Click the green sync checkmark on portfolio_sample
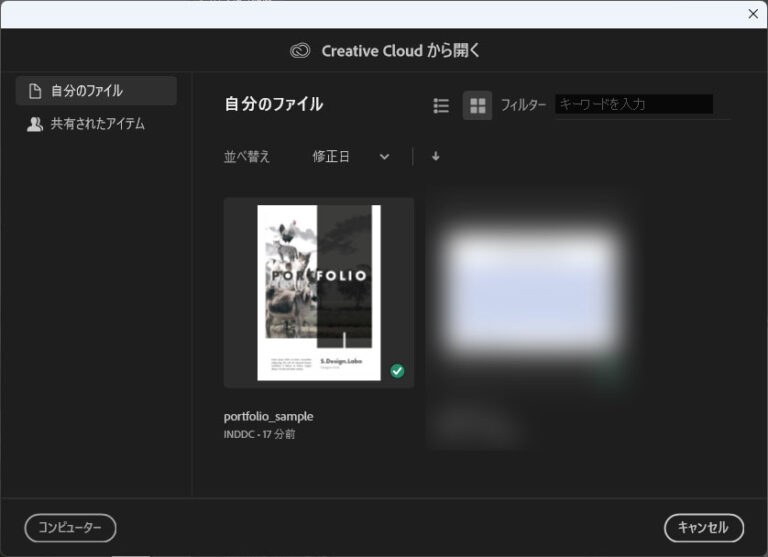Viewport: 768px width, 557px height. click(397, 371)
